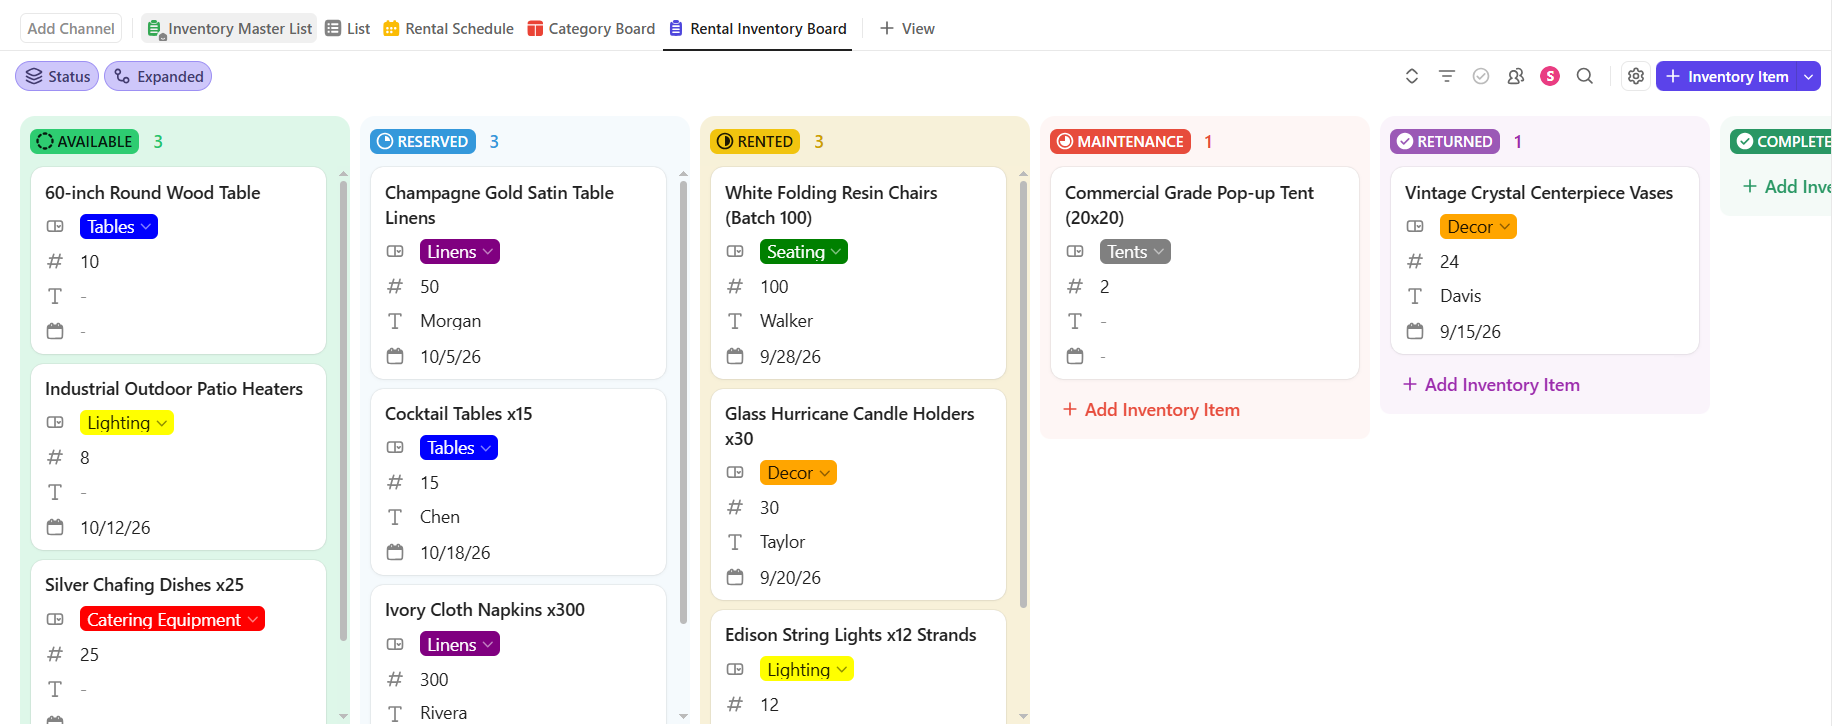Click the quantity 100 on Resin Chairs

[x=774, y=287]
